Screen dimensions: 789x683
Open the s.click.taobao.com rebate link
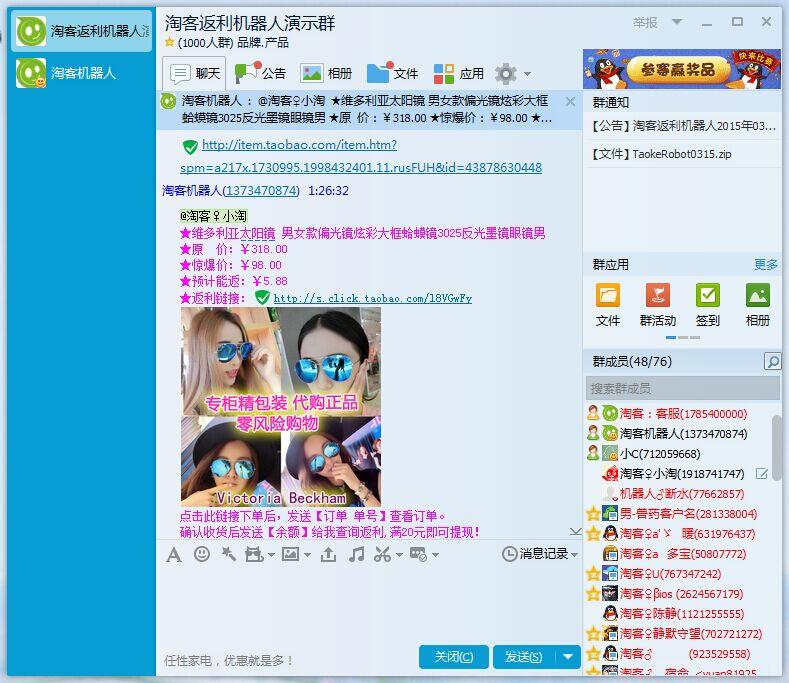(x=373, y=298)
